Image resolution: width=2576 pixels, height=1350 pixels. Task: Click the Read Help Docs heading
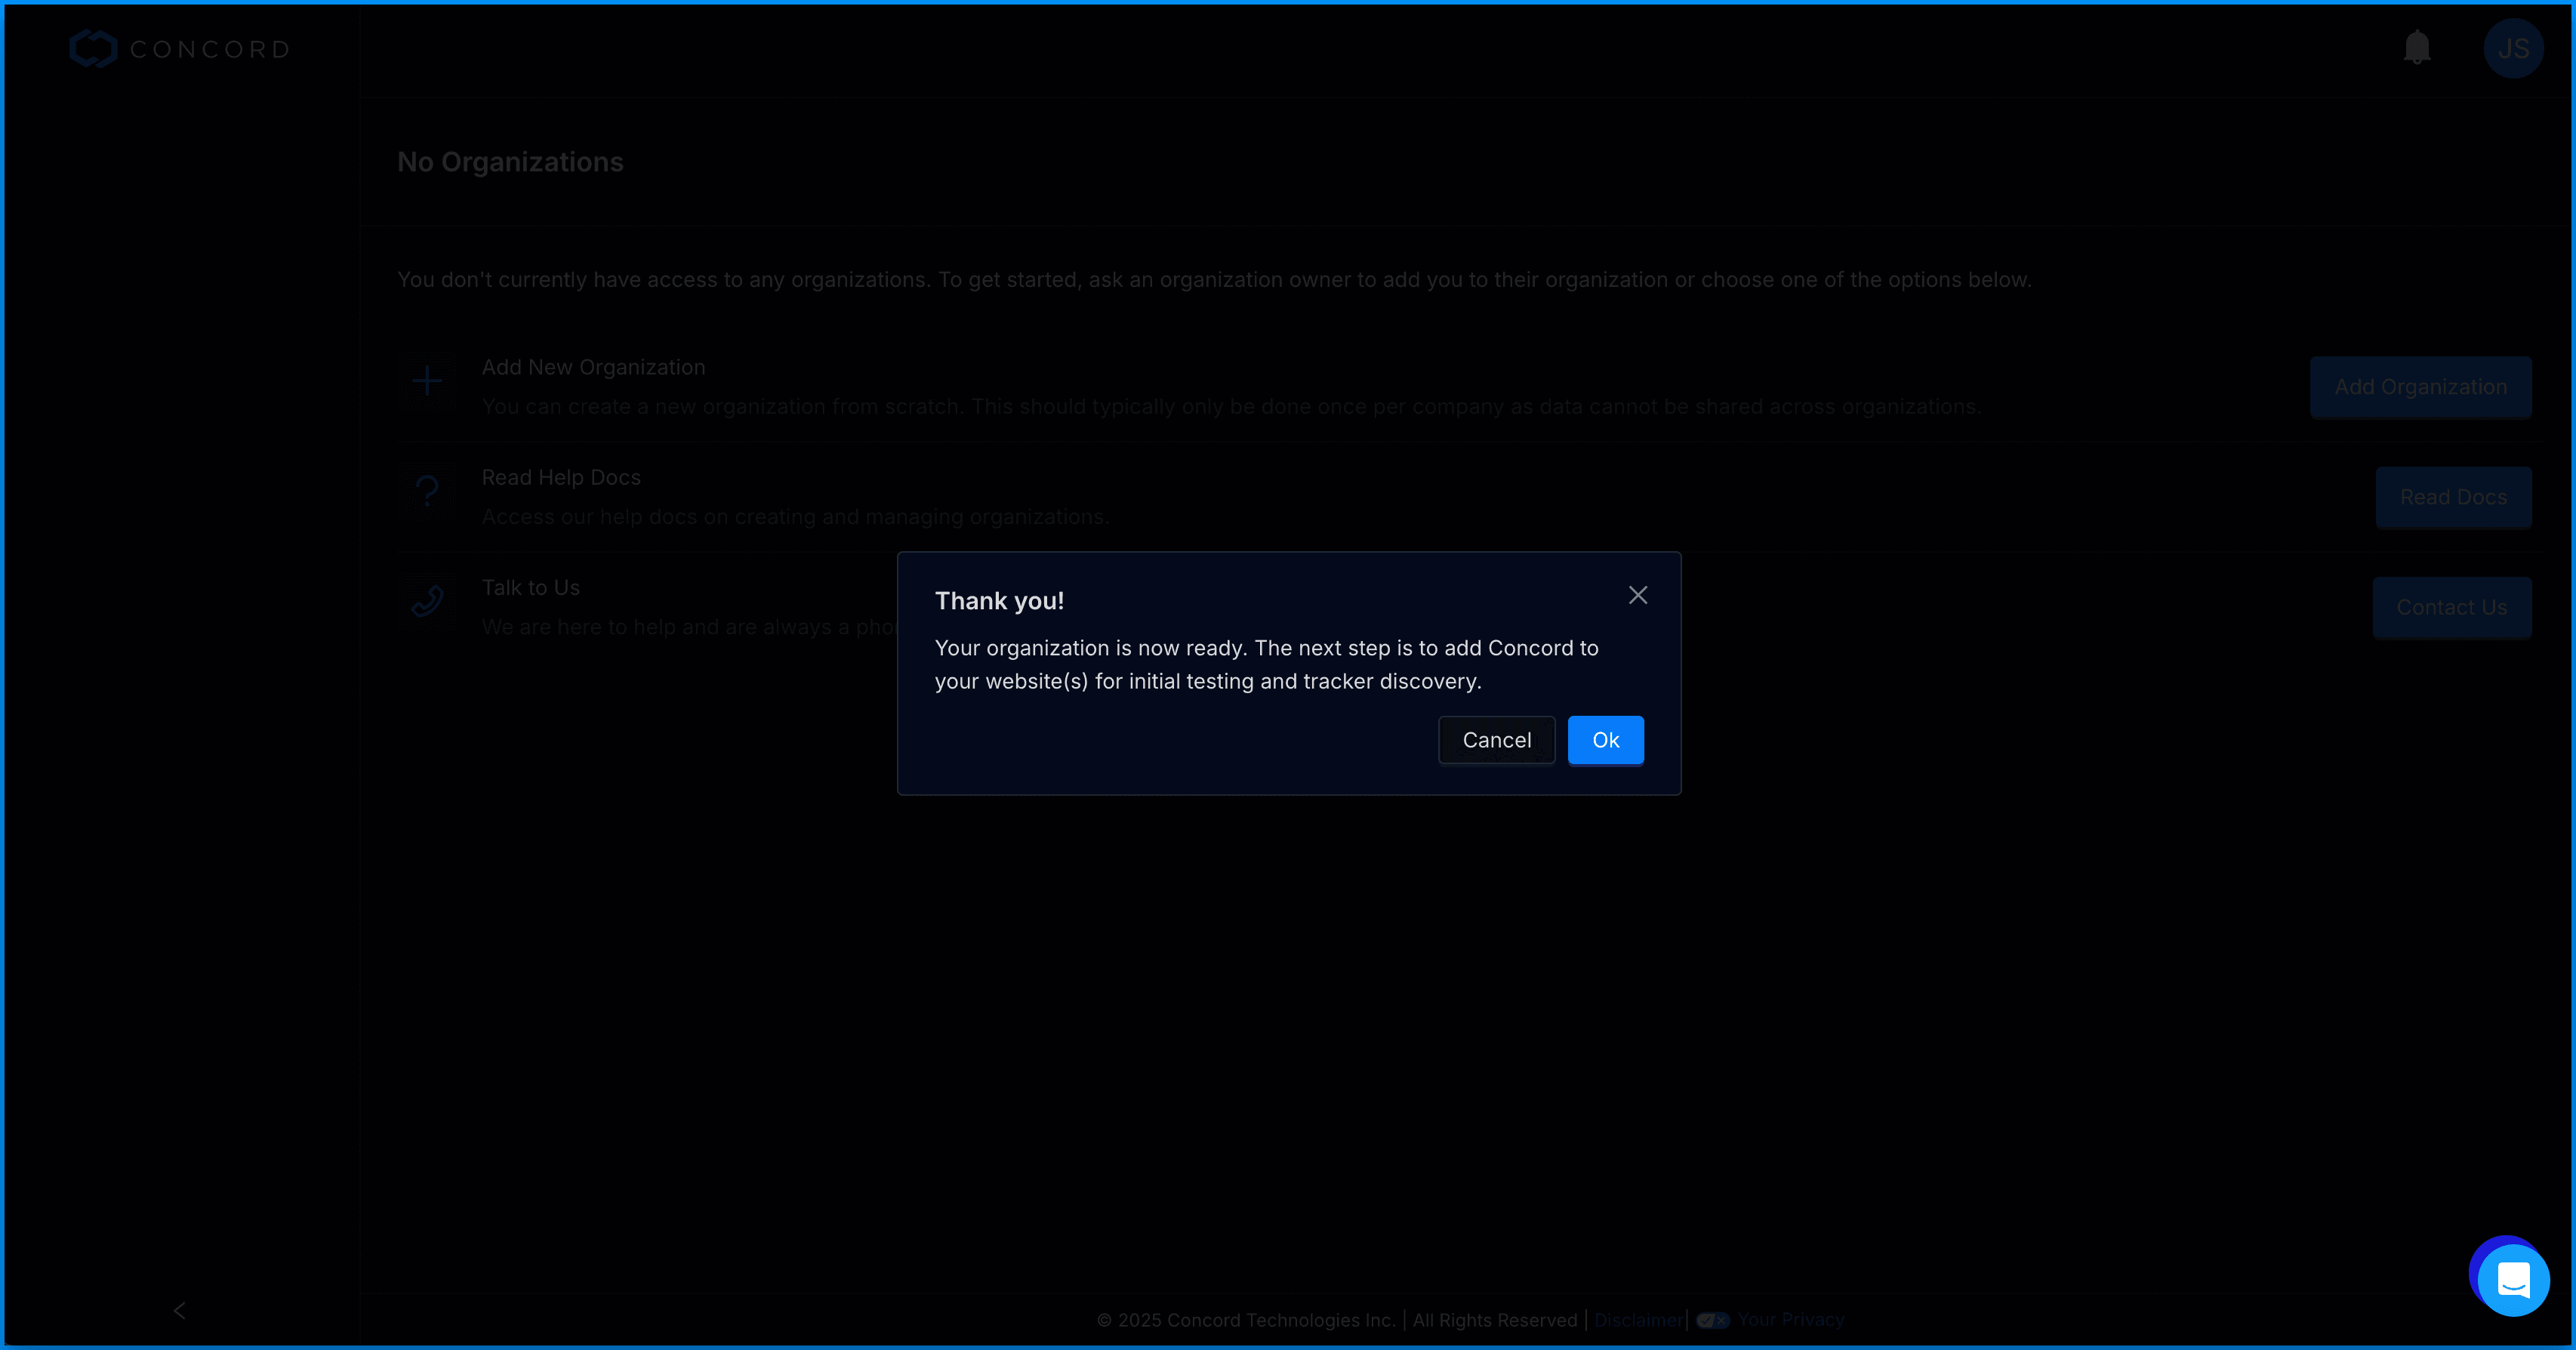(x=561, y=477)
